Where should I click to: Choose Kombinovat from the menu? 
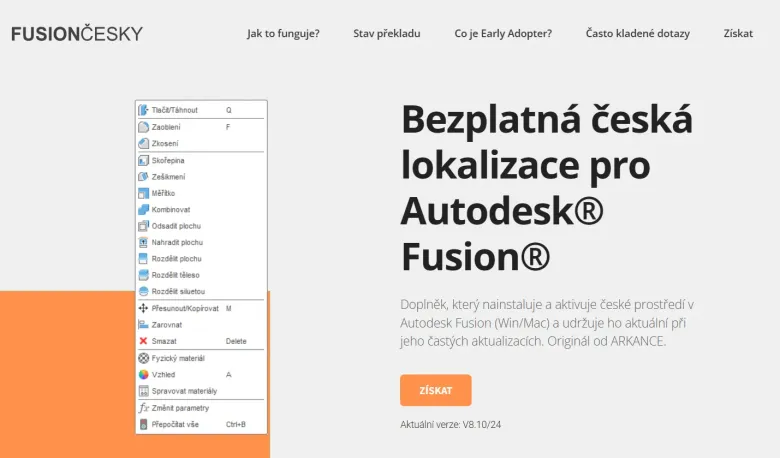[201, 209]
